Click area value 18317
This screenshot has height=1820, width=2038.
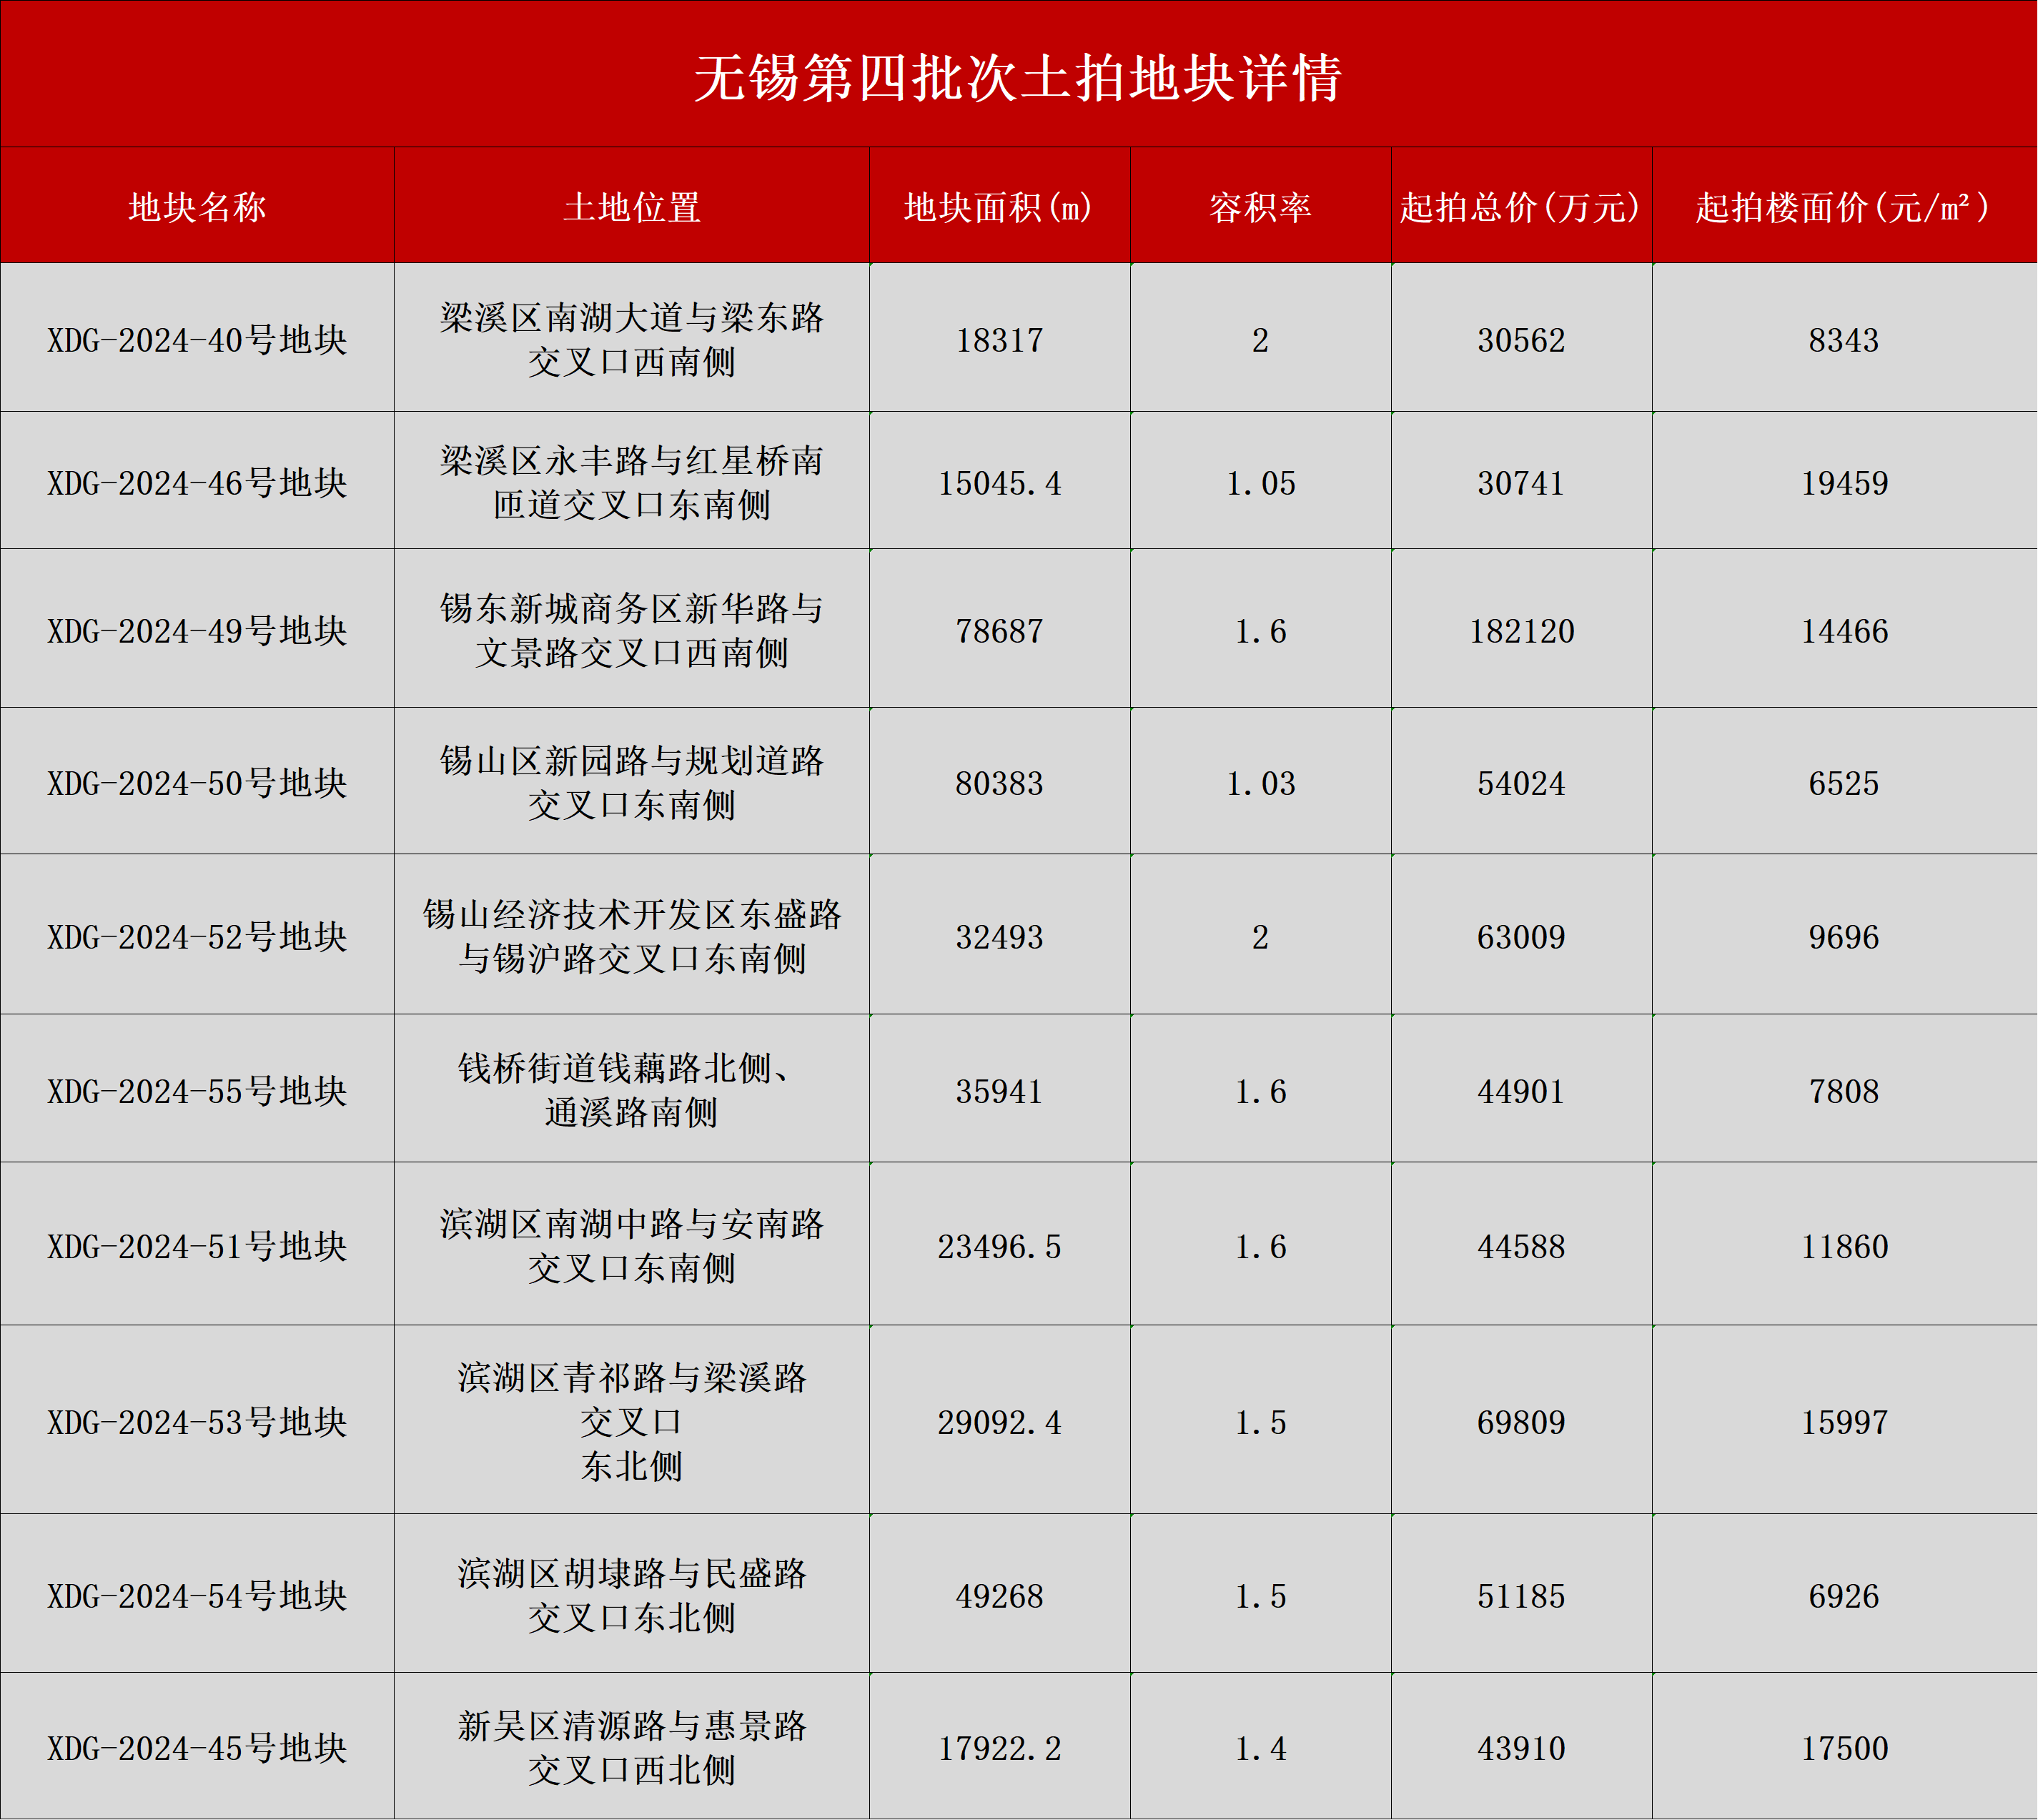click(x=1000, y=341)
